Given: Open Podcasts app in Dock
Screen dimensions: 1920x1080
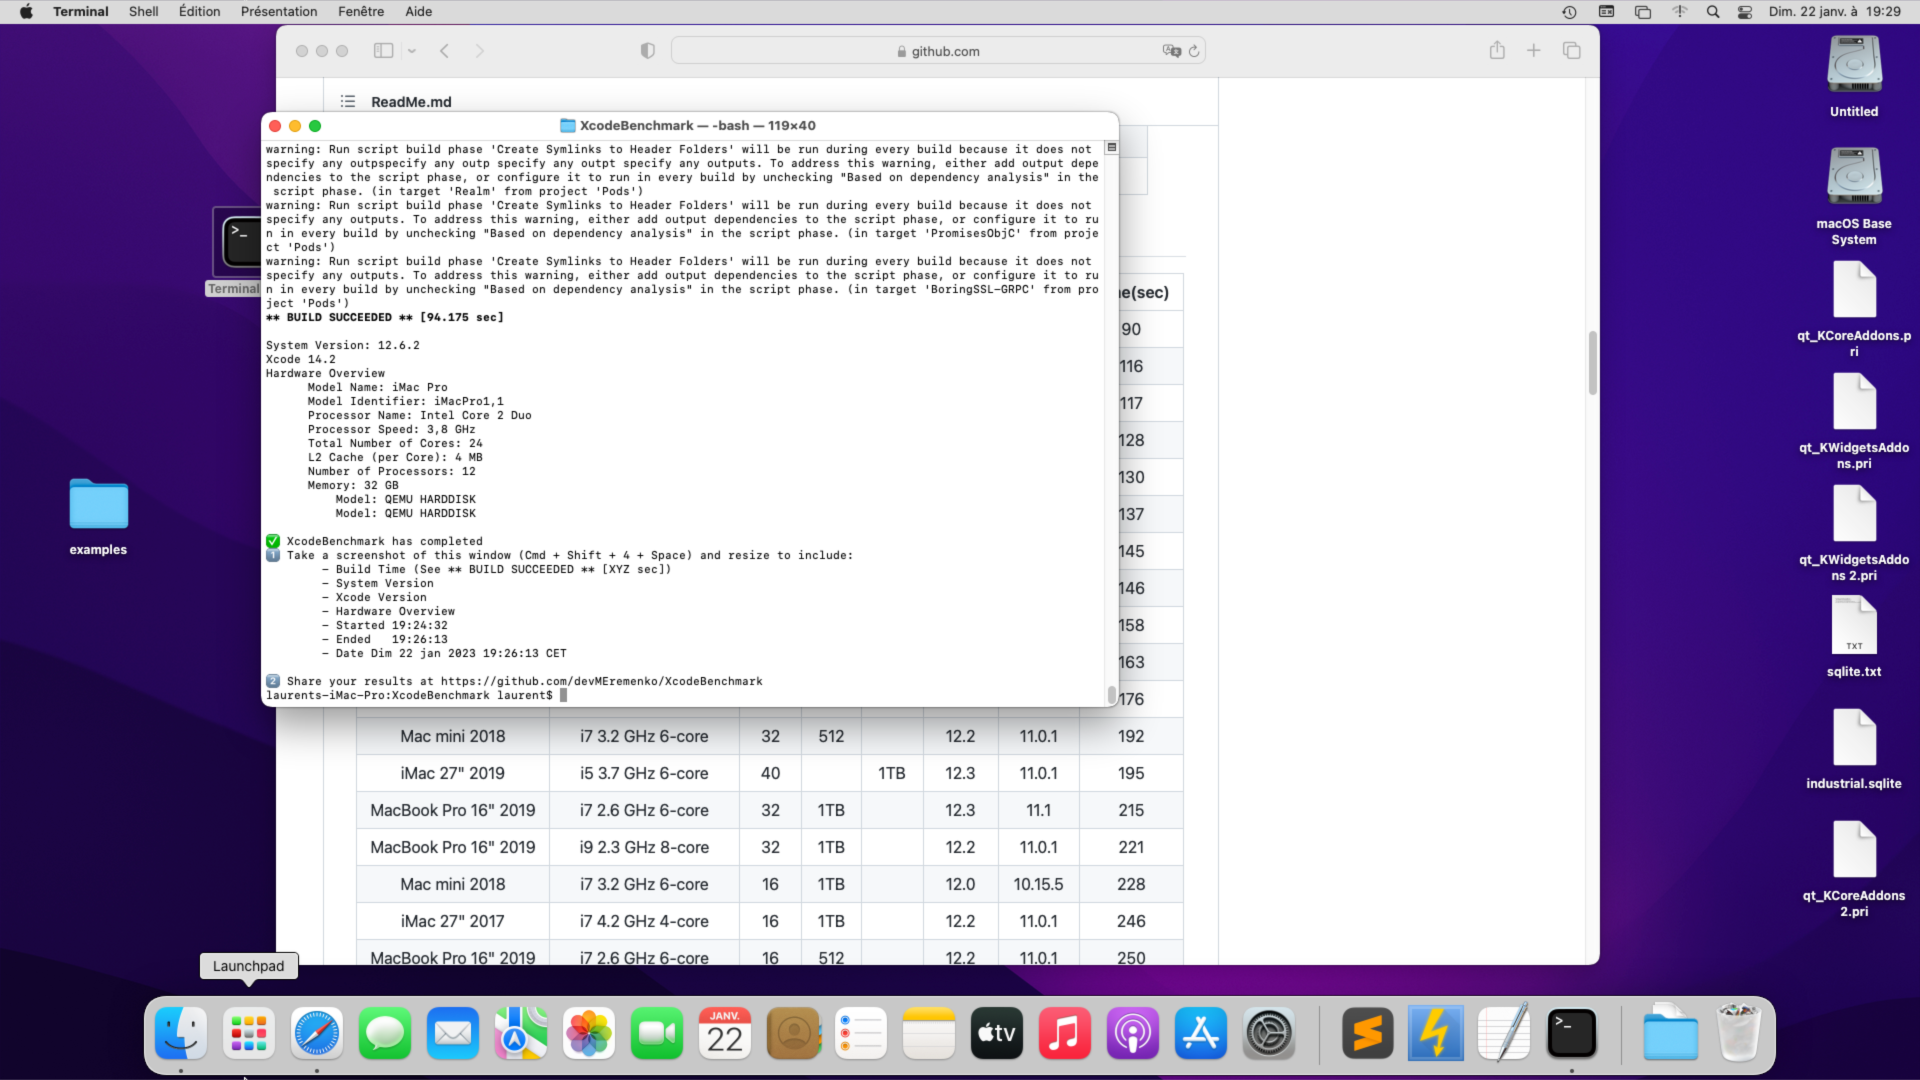Looking at the screenshot, I should click(x=1133, y=1033).
